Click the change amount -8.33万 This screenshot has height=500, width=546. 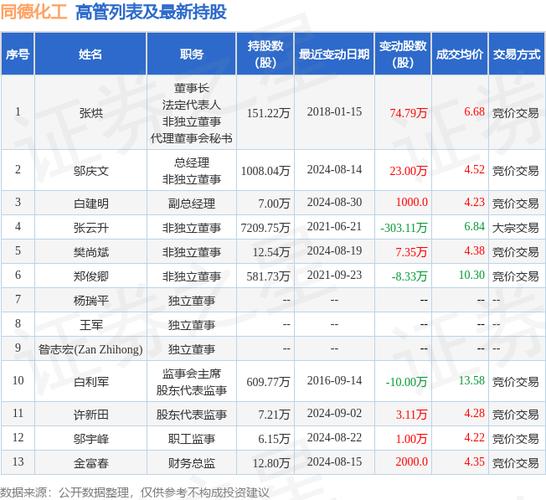click(410, 276)
